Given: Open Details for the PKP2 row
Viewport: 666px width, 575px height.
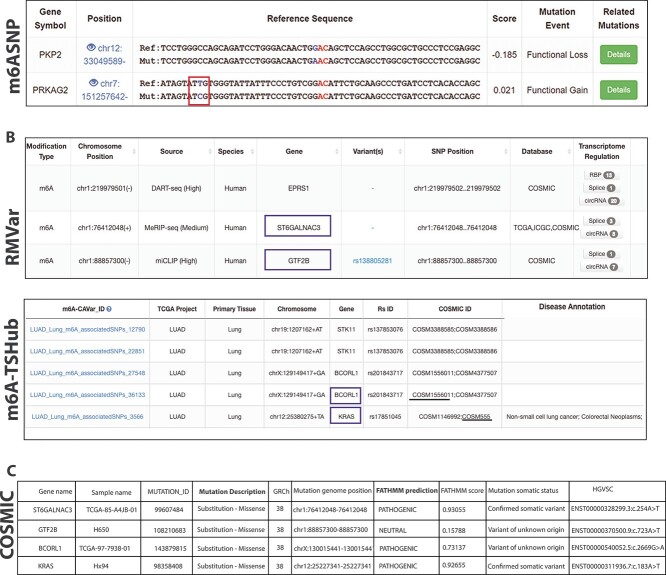Looking at the screenshot, I should pyautogui.click(x=618, y=54).
